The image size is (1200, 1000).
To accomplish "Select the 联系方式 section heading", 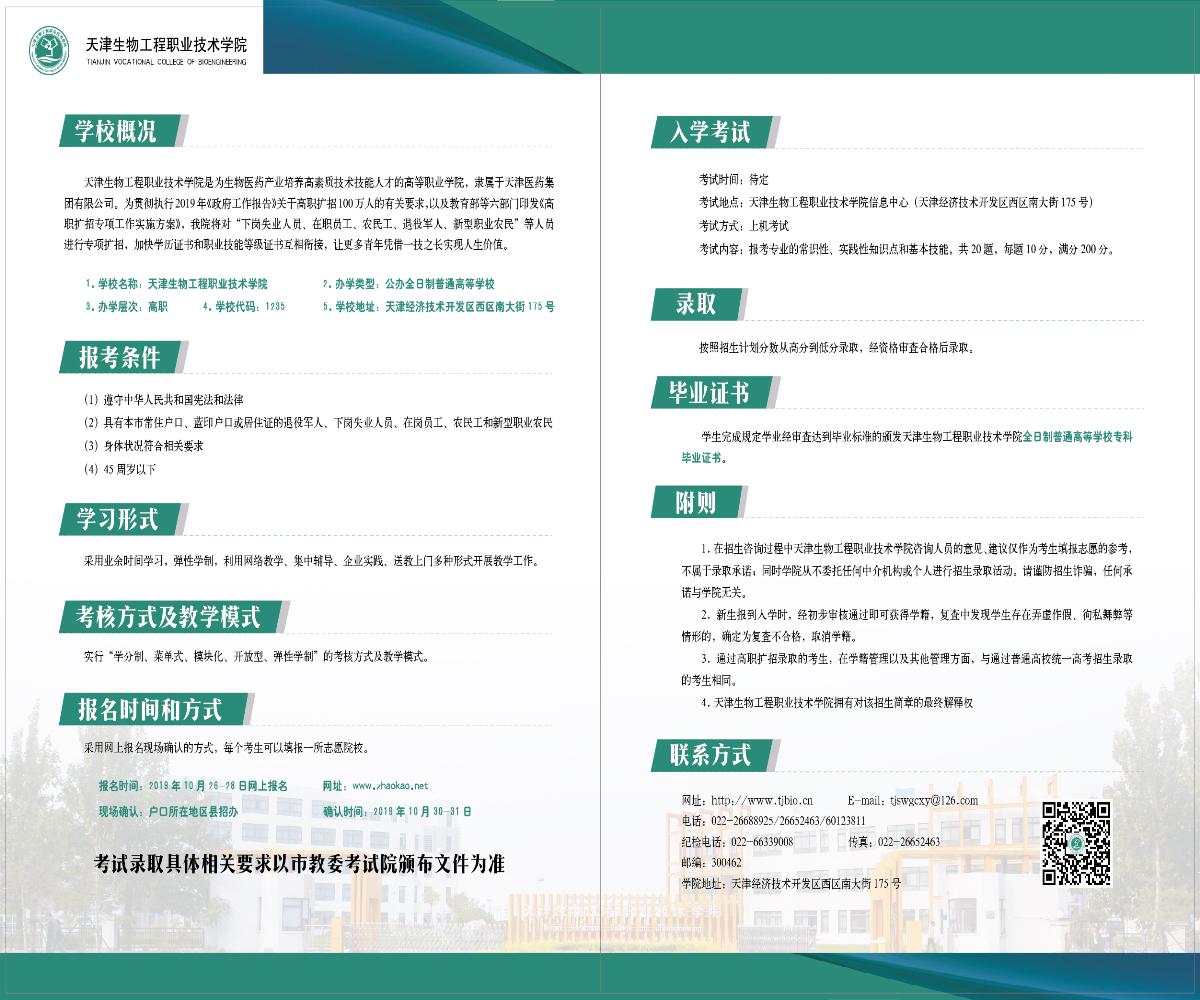I will pyautogui.click(x=710, y=755).
